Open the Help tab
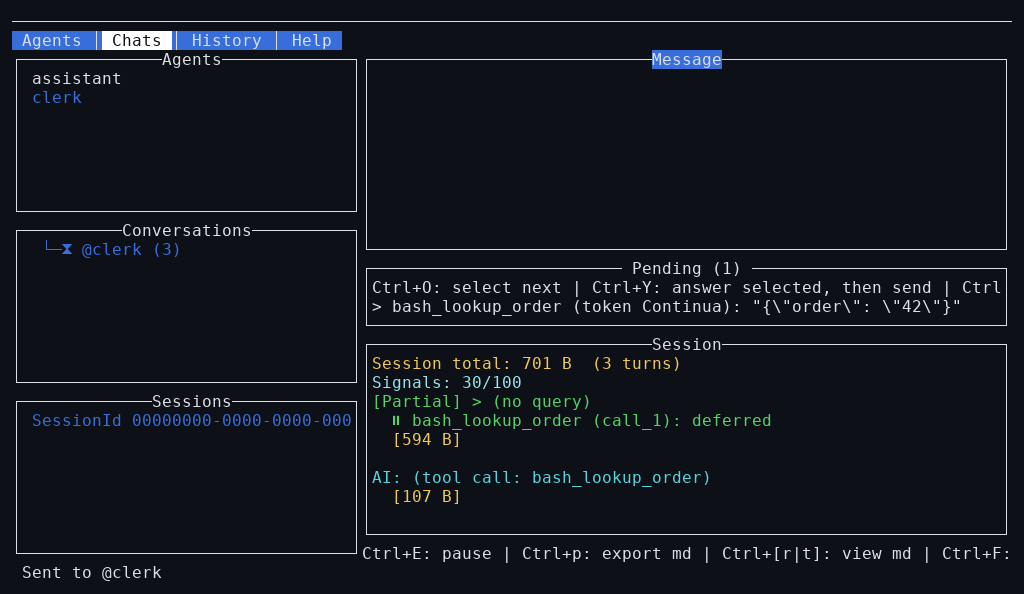Image resolution: width=1024 pixels, height=594 pixels. [312, 40]
